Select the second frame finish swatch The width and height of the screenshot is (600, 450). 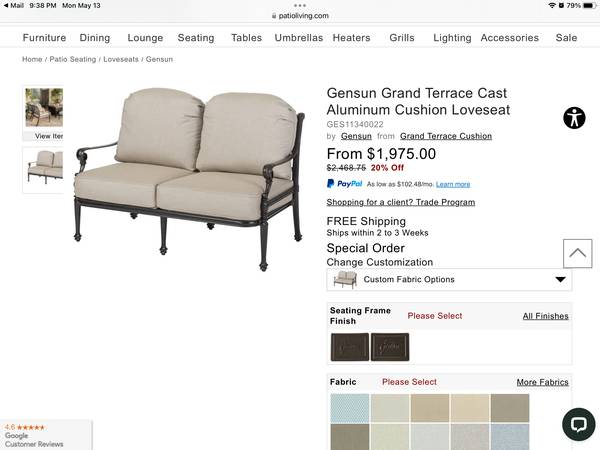click(x=390, y=347)
